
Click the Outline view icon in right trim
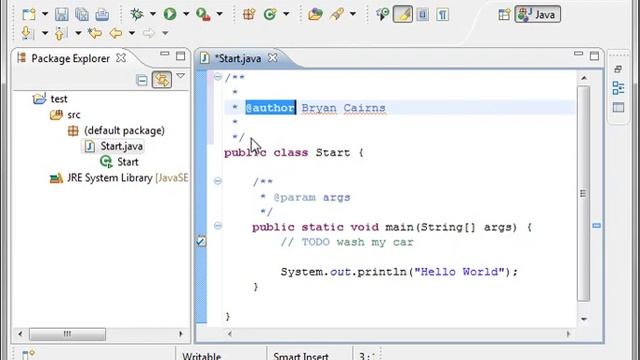(618, 88)
